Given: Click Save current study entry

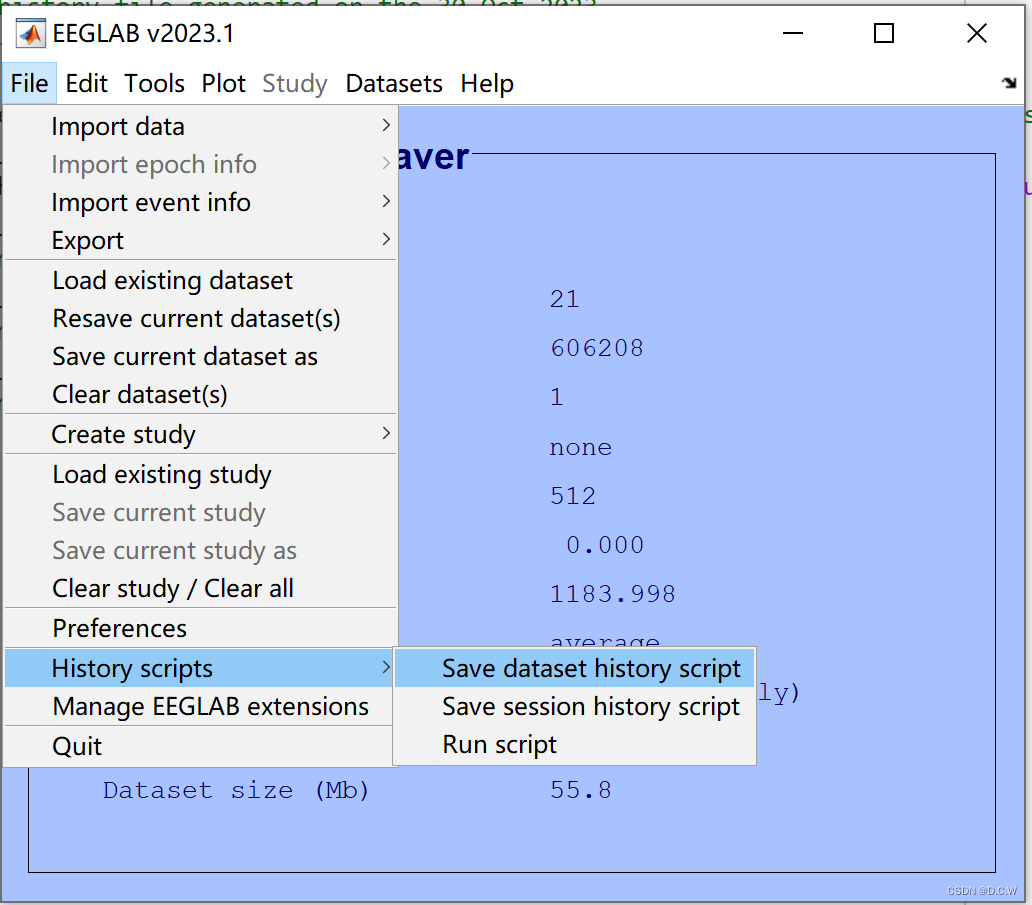Looking at the screenshot, I should point(201,513).
